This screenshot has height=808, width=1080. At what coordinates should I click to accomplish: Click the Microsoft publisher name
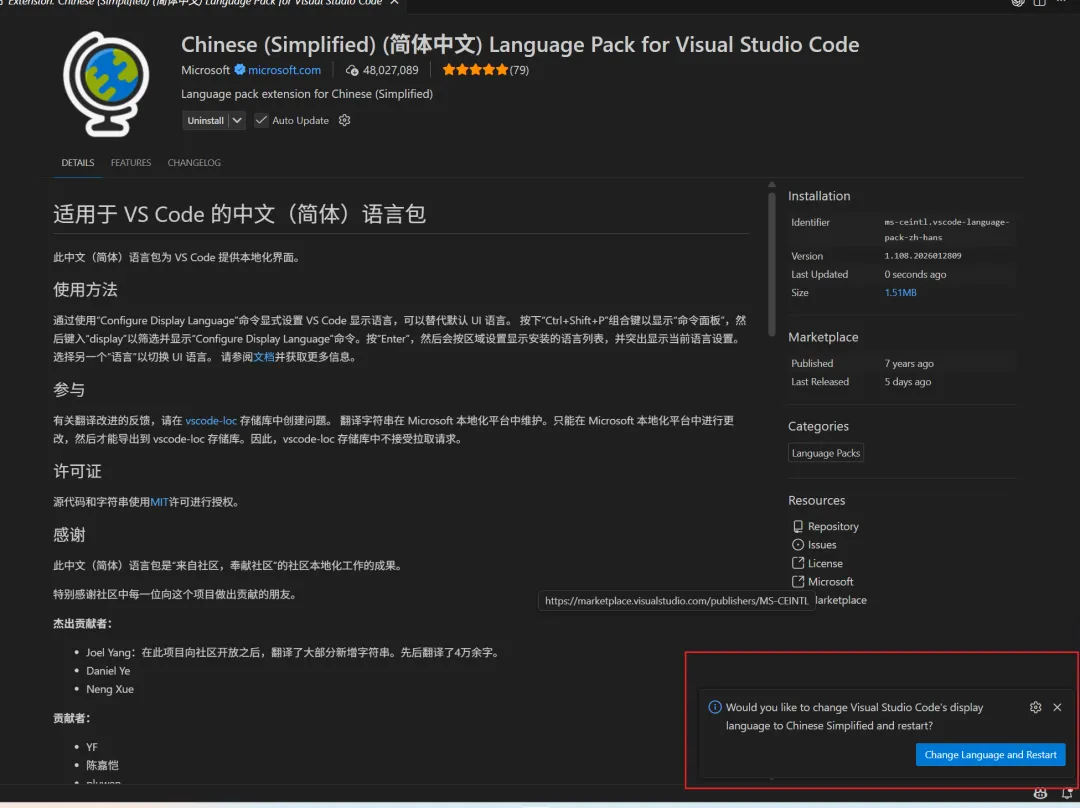point(205,70)
